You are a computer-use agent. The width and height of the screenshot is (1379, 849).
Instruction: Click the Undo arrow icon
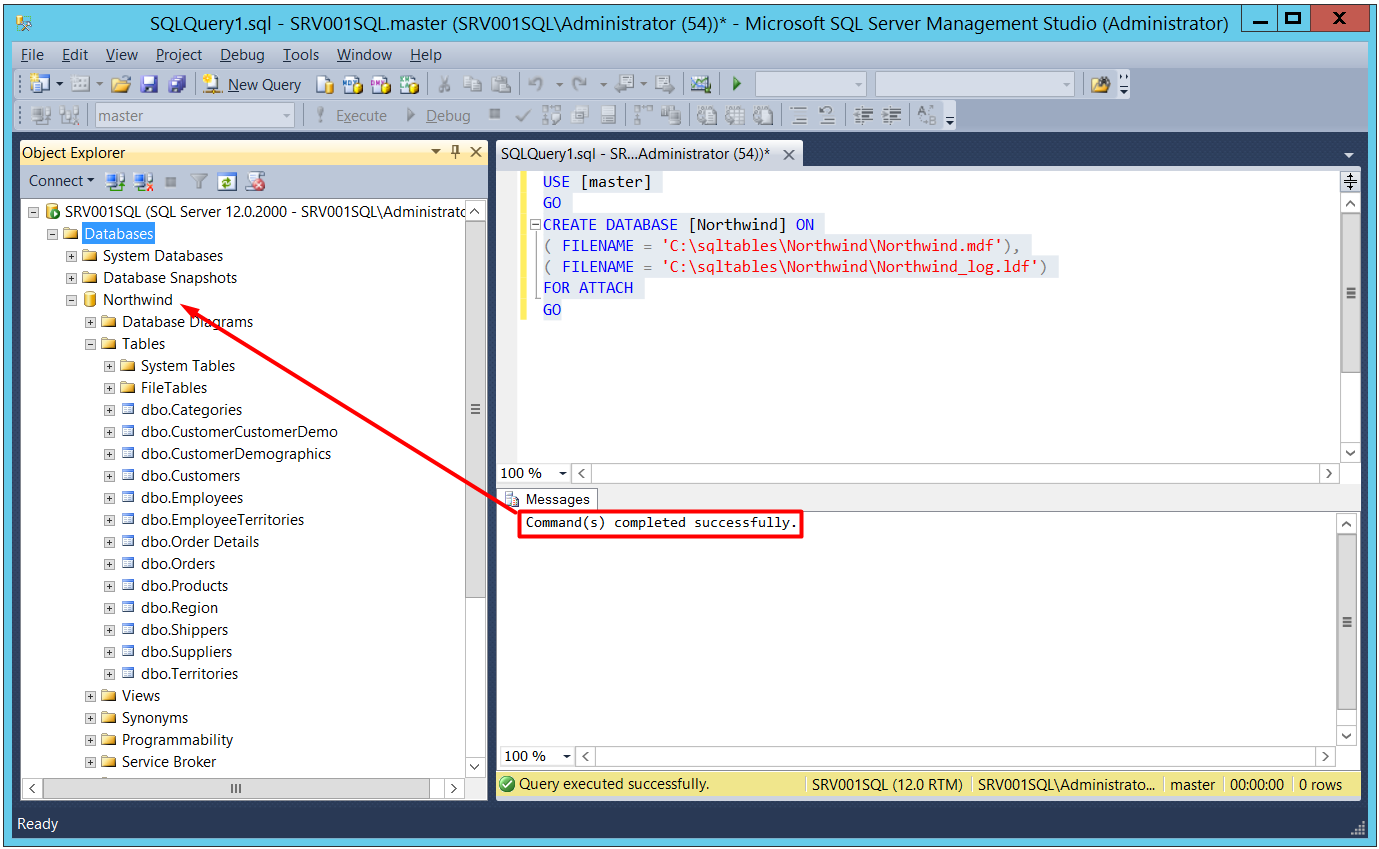coord(536,85)
